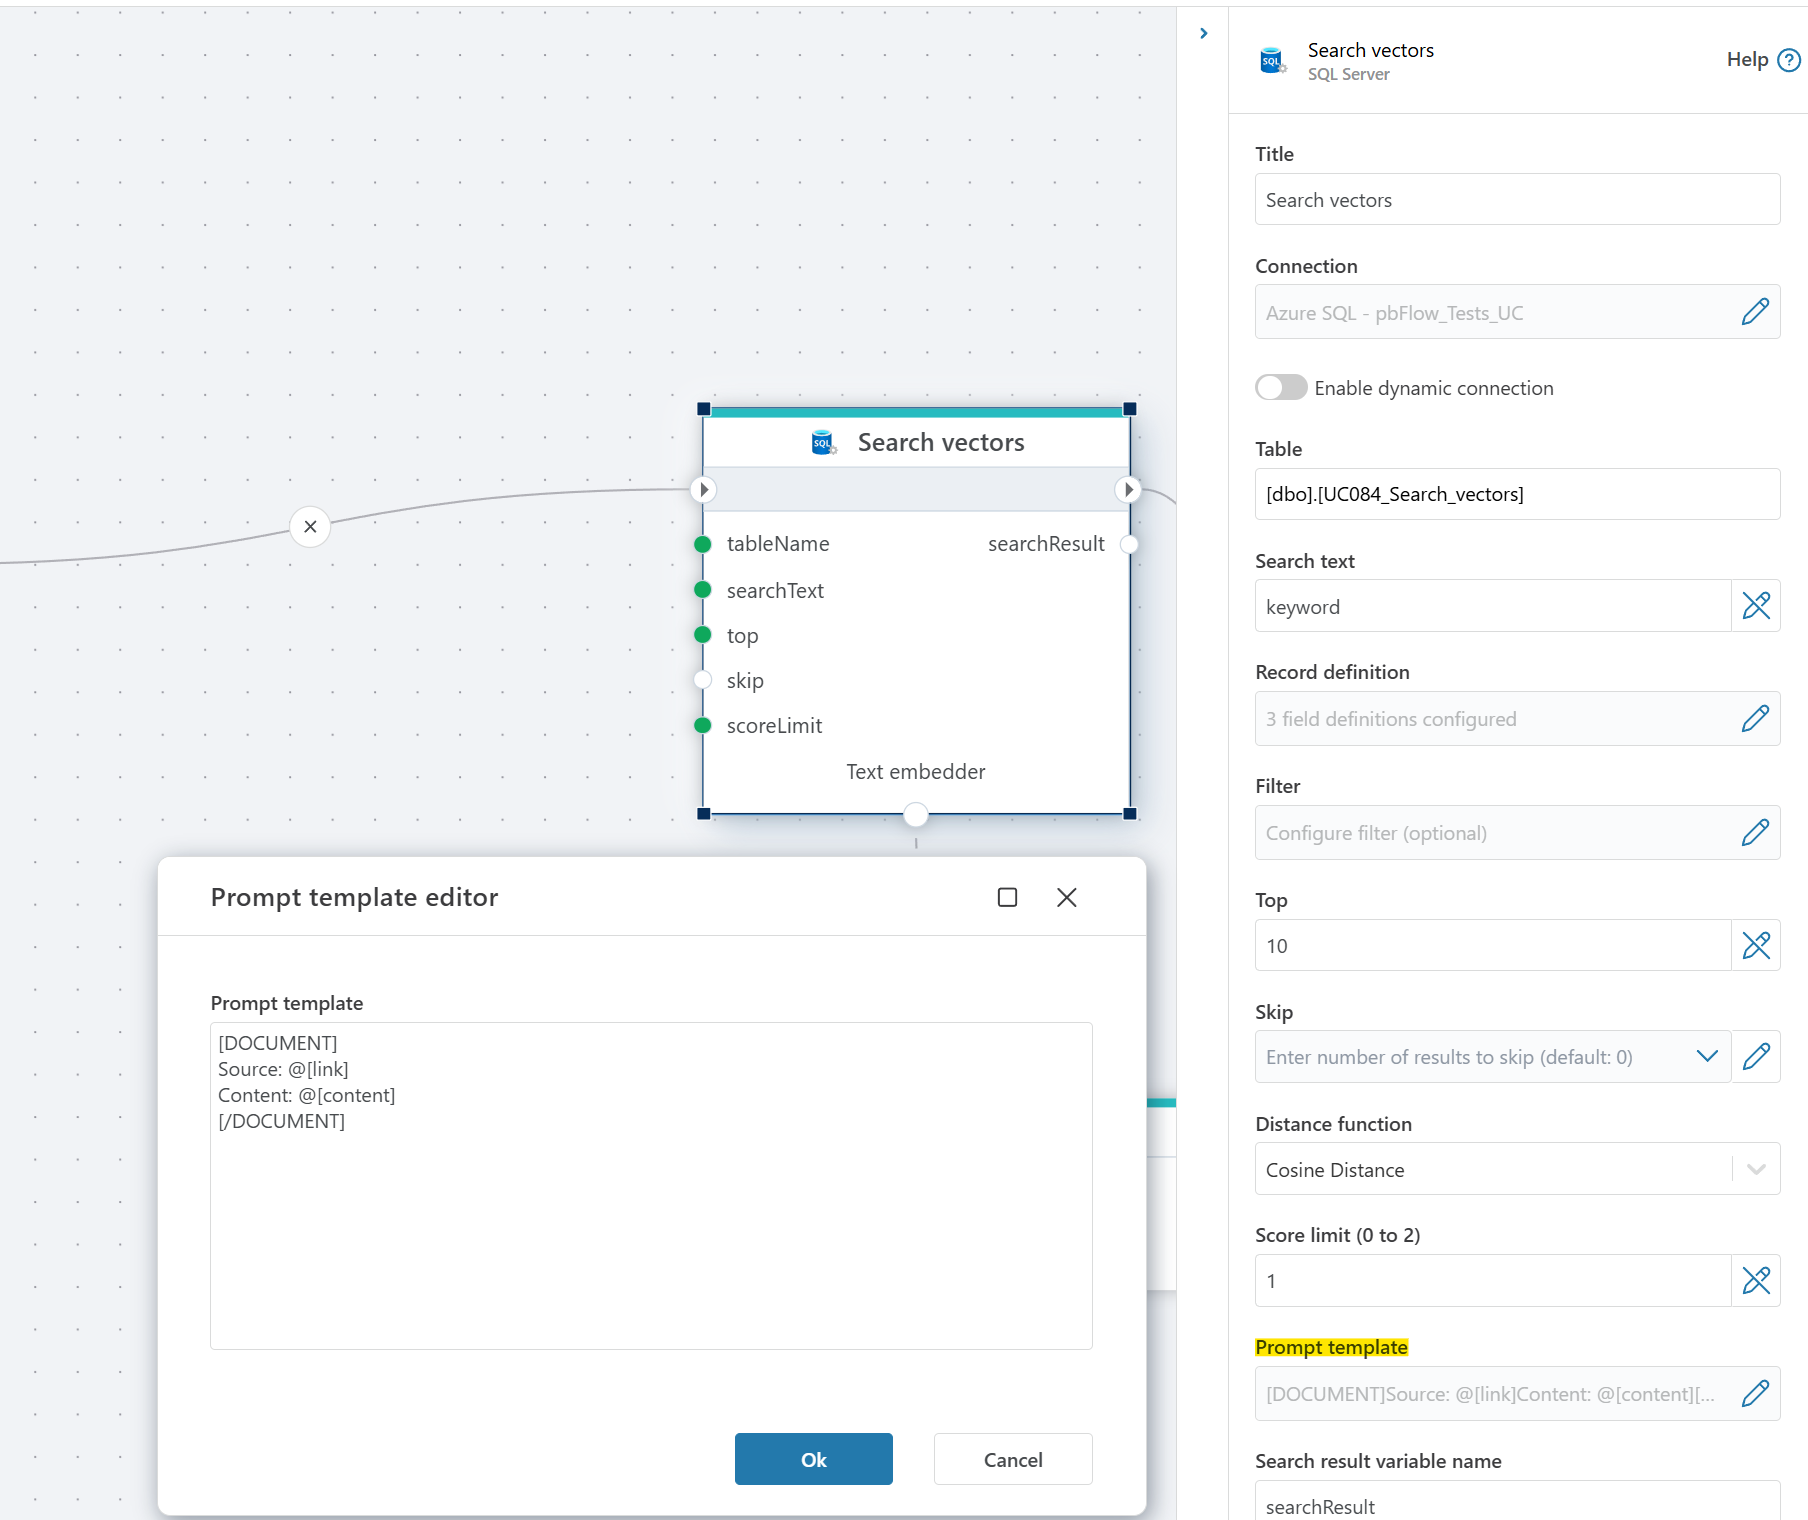
Task: Toggle the skip input port on node
Action: coord(703,681)
